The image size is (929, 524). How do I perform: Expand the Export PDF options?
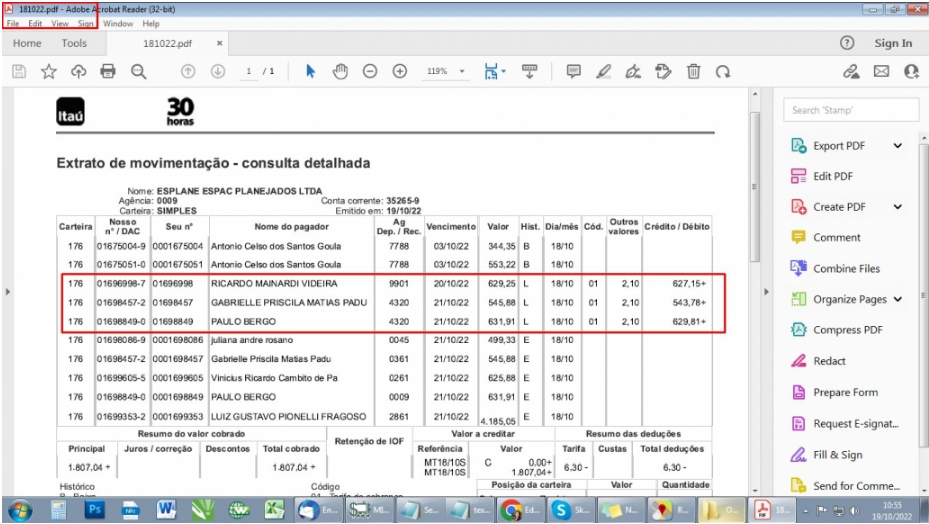click(x=897, y=146)
